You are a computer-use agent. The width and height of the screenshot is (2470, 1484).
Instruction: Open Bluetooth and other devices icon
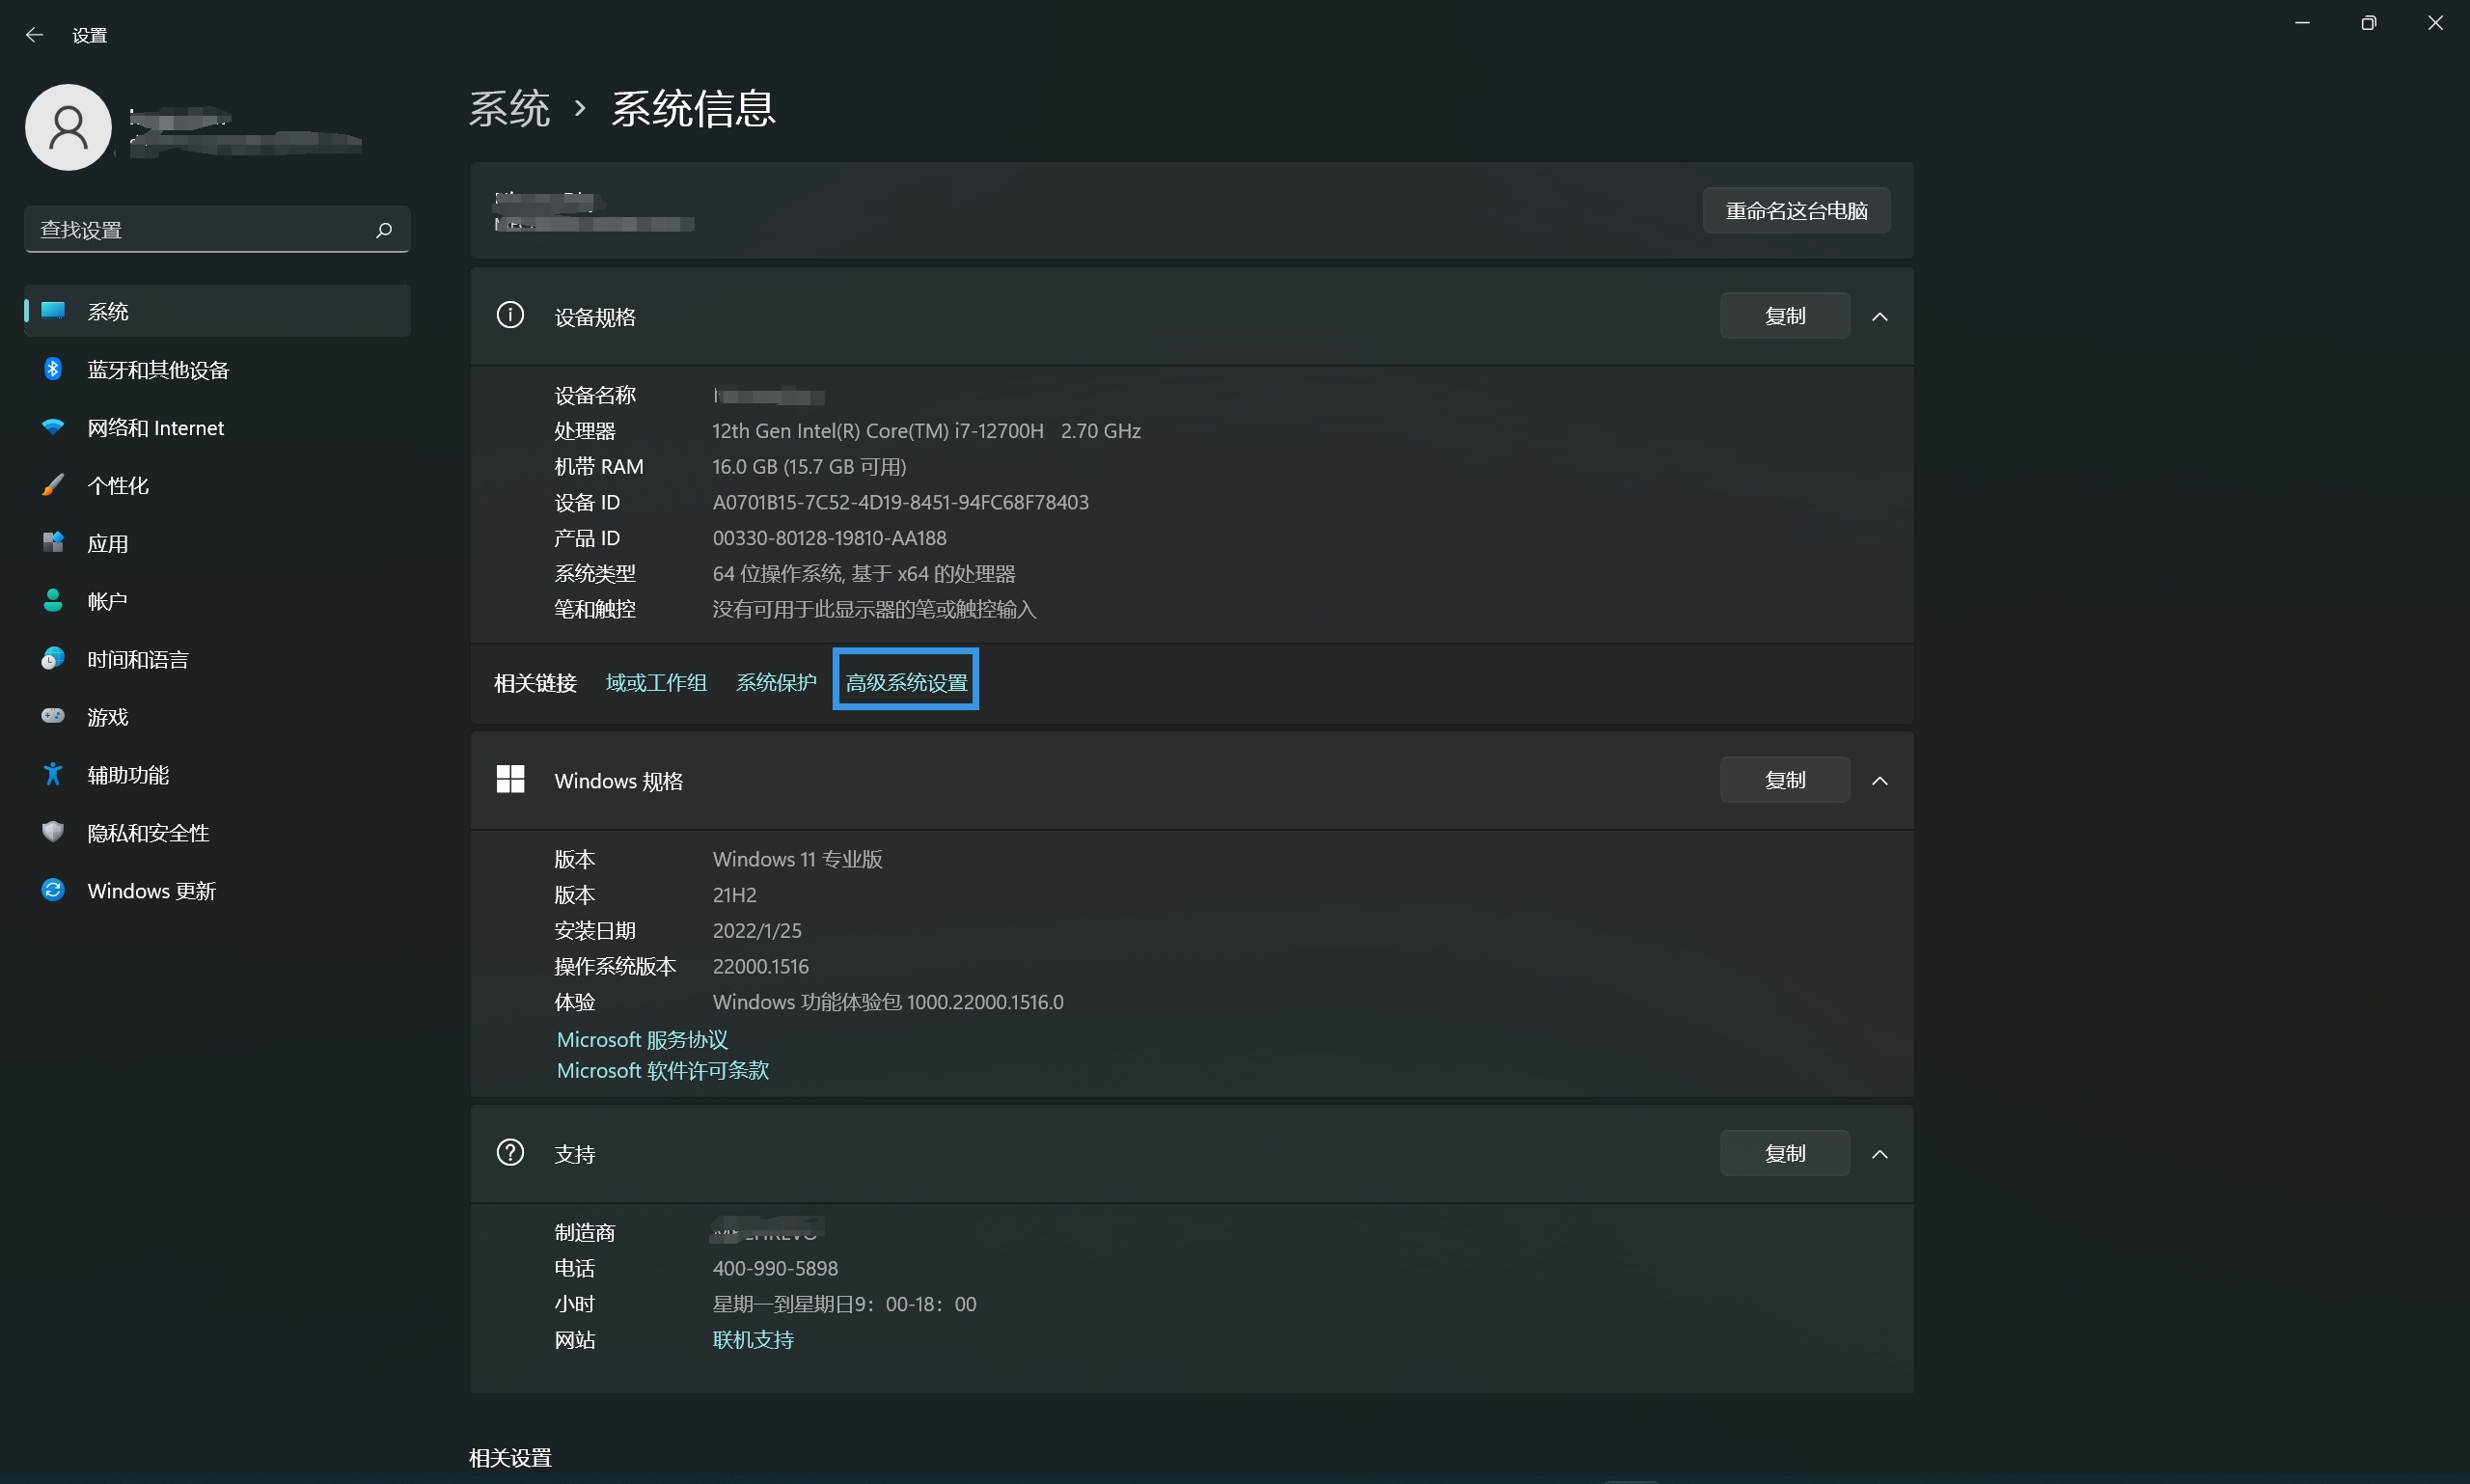(53, 370)
